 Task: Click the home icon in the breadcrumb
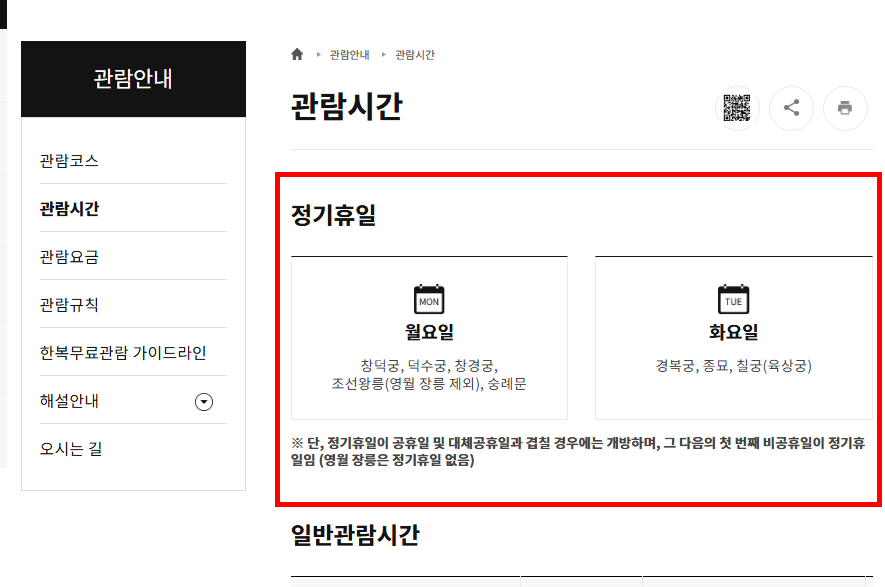296,55
